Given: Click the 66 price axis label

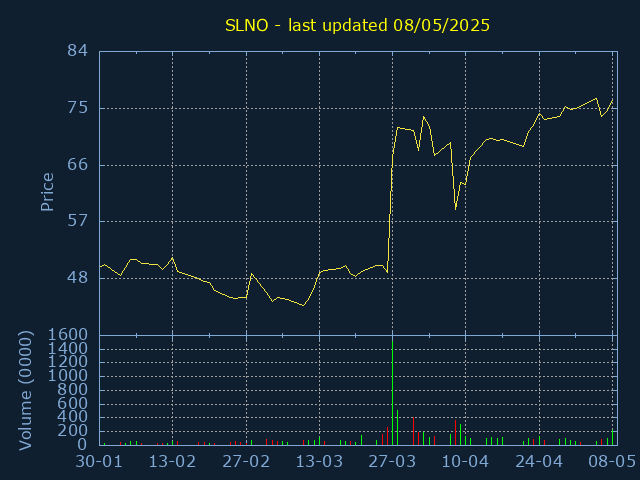Looking at the screenshot, I should pos(78,165).
